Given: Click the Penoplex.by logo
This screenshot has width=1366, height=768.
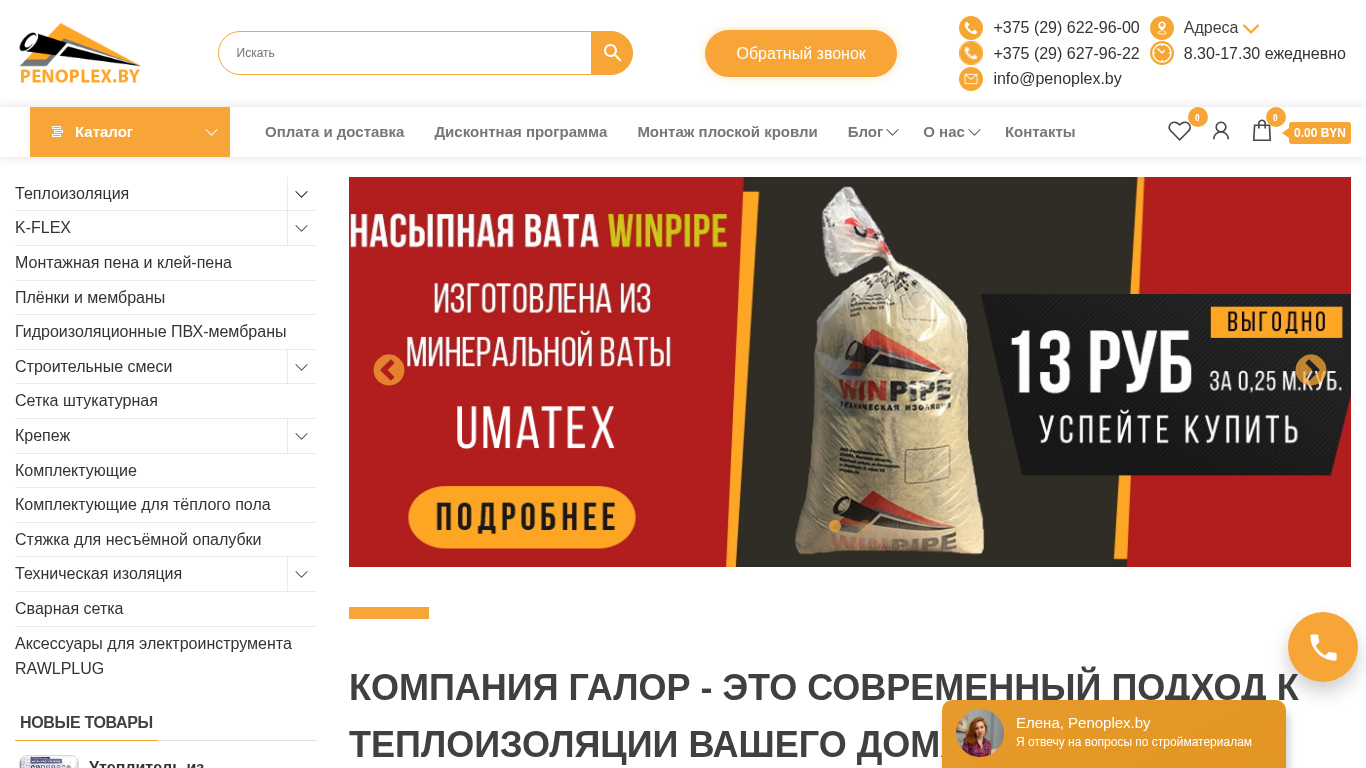Looking at the screenshot, I should pos(80,53).
